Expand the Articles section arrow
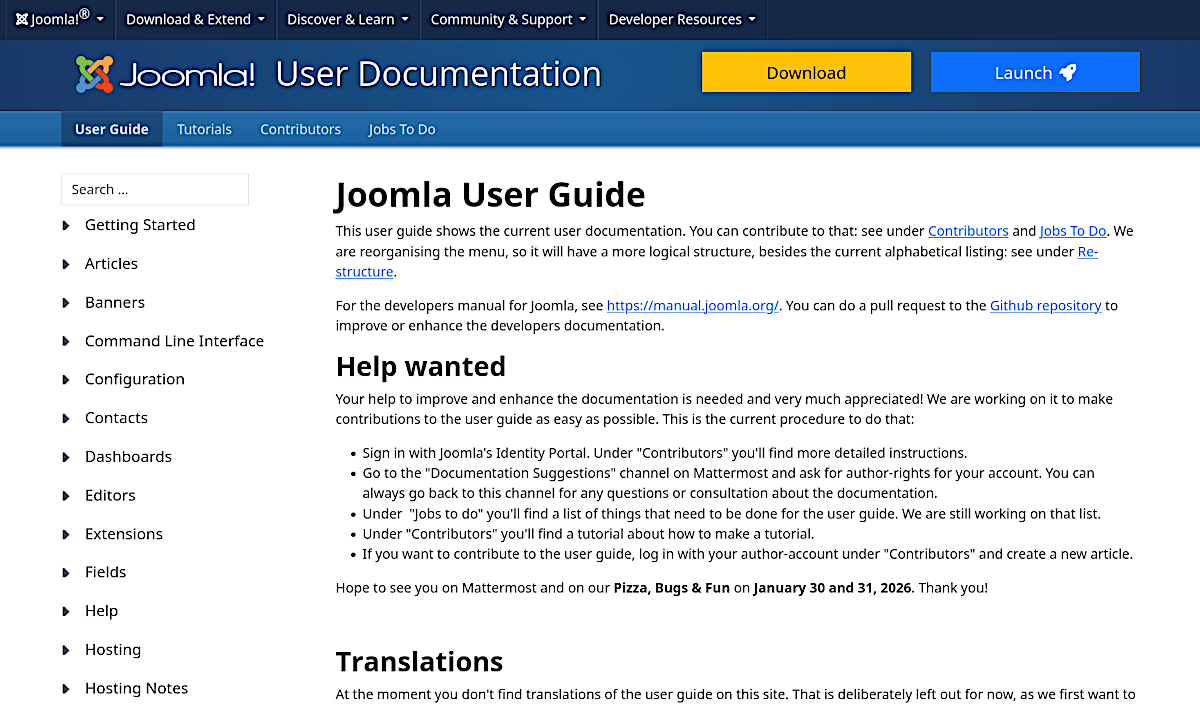The width and height of the screenshot is (1200, 704). point(66,264)
